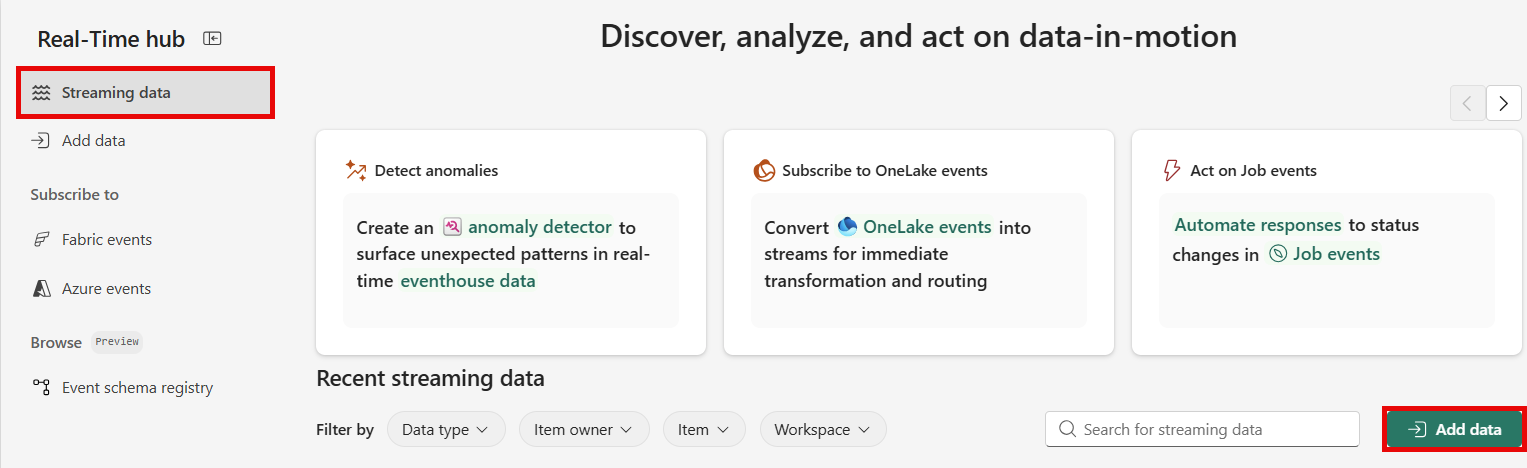
Task: Click the Fabric events icon
Action: pos(41,240)
